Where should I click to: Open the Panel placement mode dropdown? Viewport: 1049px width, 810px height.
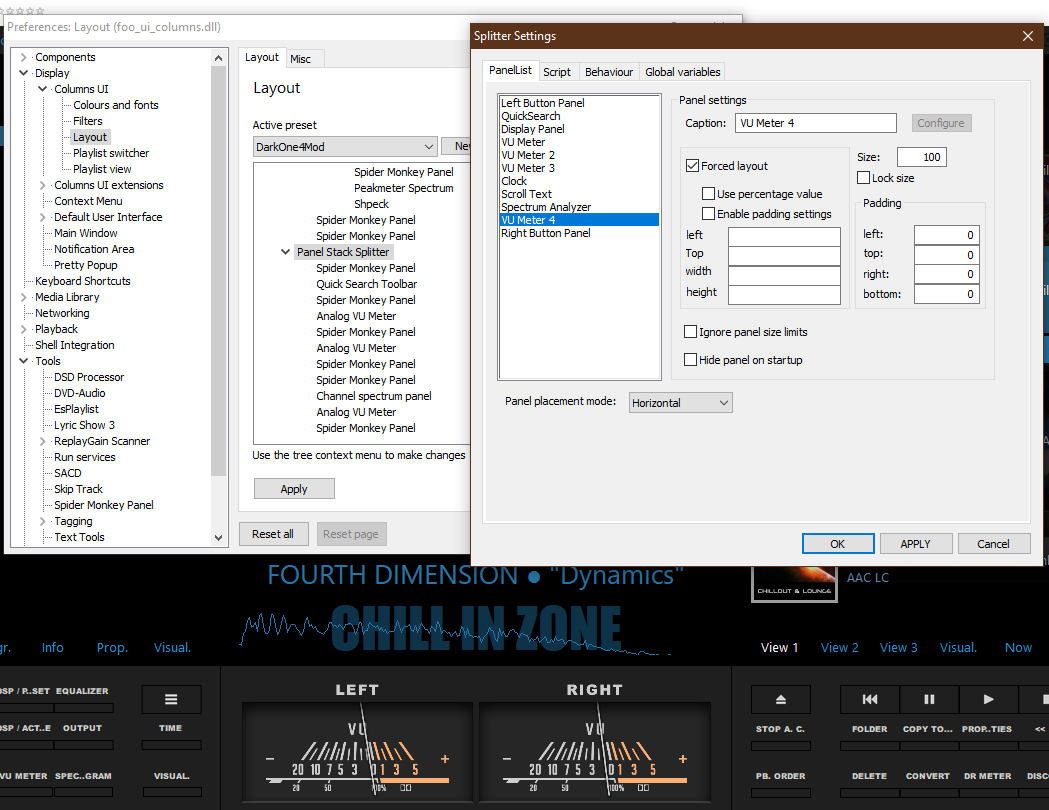pyautogui.click(x=680, y=403)
